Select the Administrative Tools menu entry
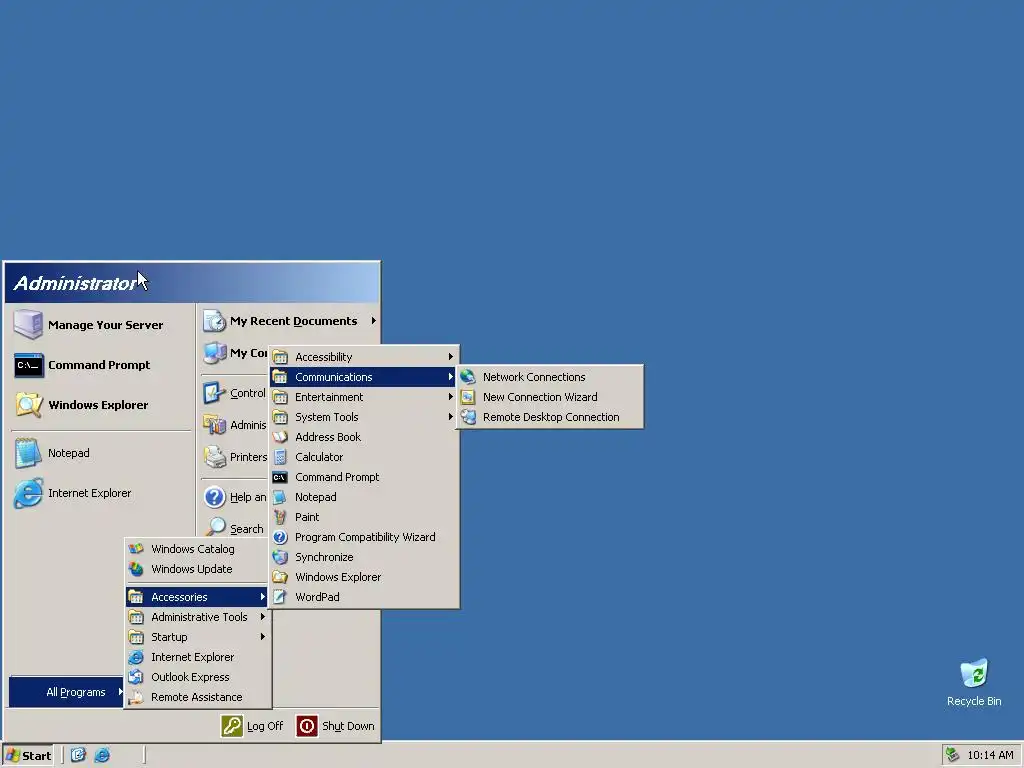Image resolution: width=1024 pixels, height=768 pixels. pyautogui.click(x=198, y=616)
